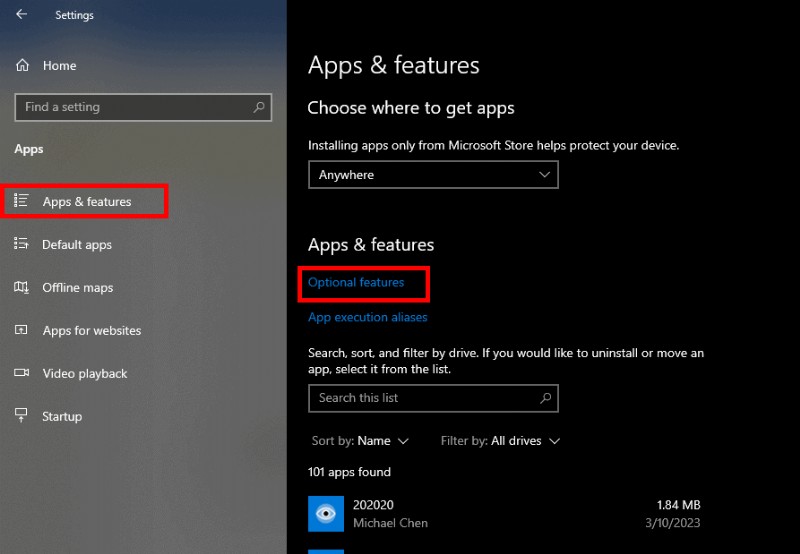Click the Offline maps map icon
The height and width of the screenshot is (554, 800).
[21, 287]
